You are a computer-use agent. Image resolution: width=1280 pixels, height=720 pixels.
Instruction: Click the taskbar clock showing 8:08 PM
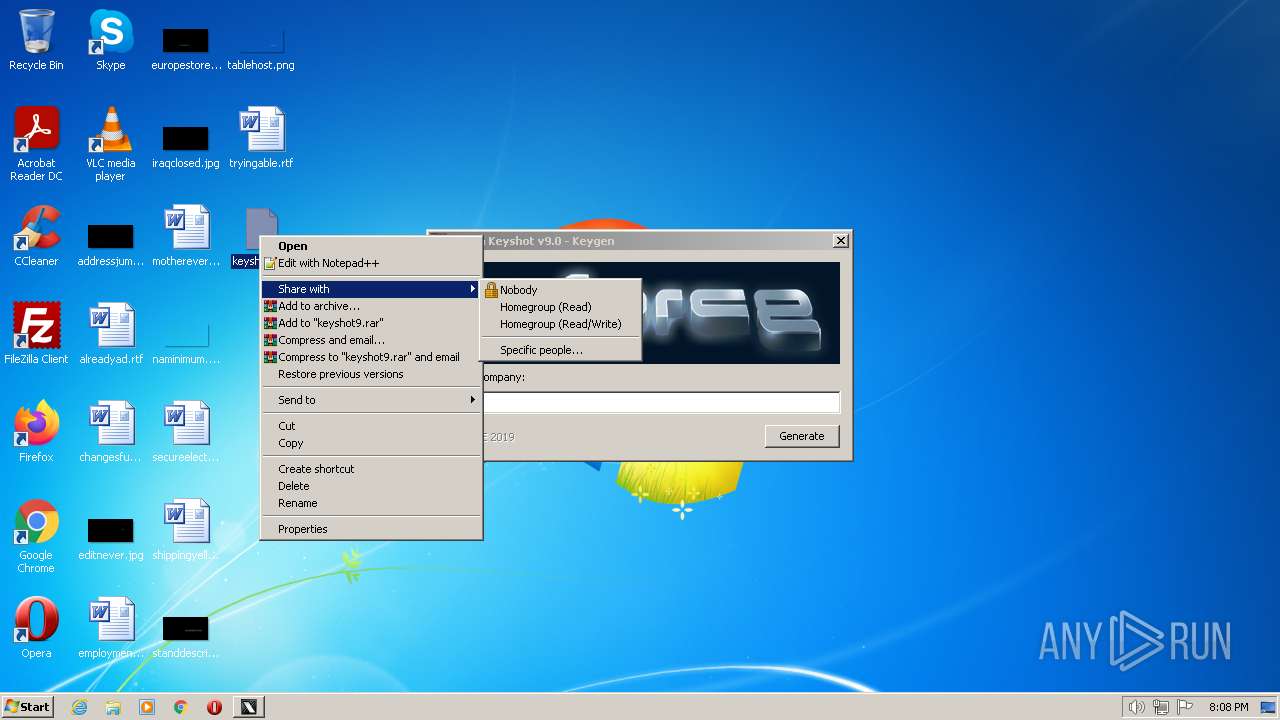(x=1228, y=707)
